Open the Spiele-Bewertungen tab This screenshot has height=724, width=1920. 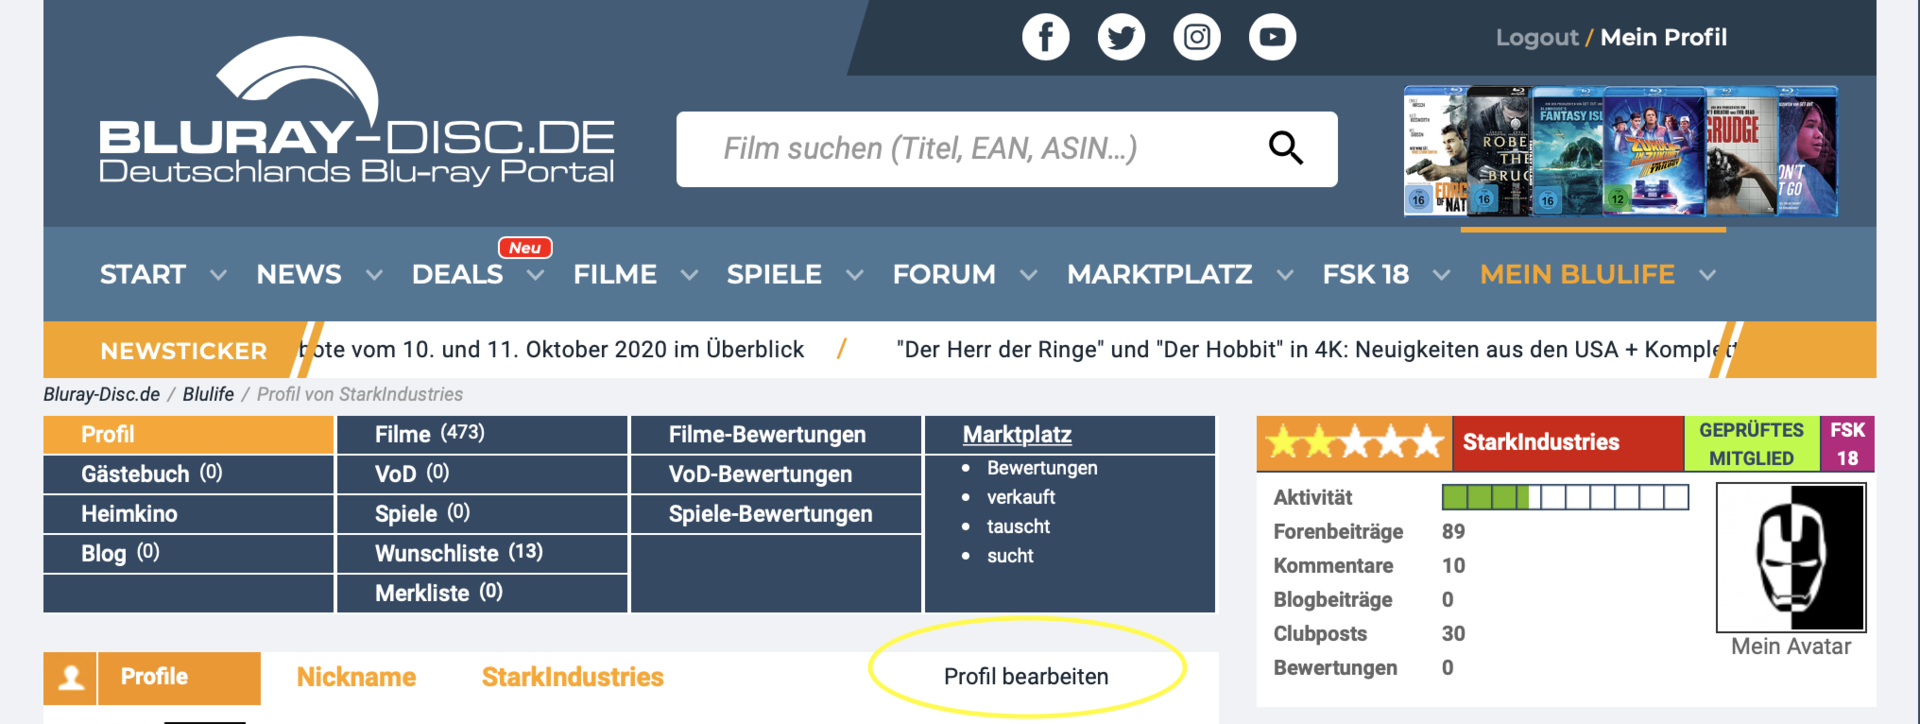point(776,514)
